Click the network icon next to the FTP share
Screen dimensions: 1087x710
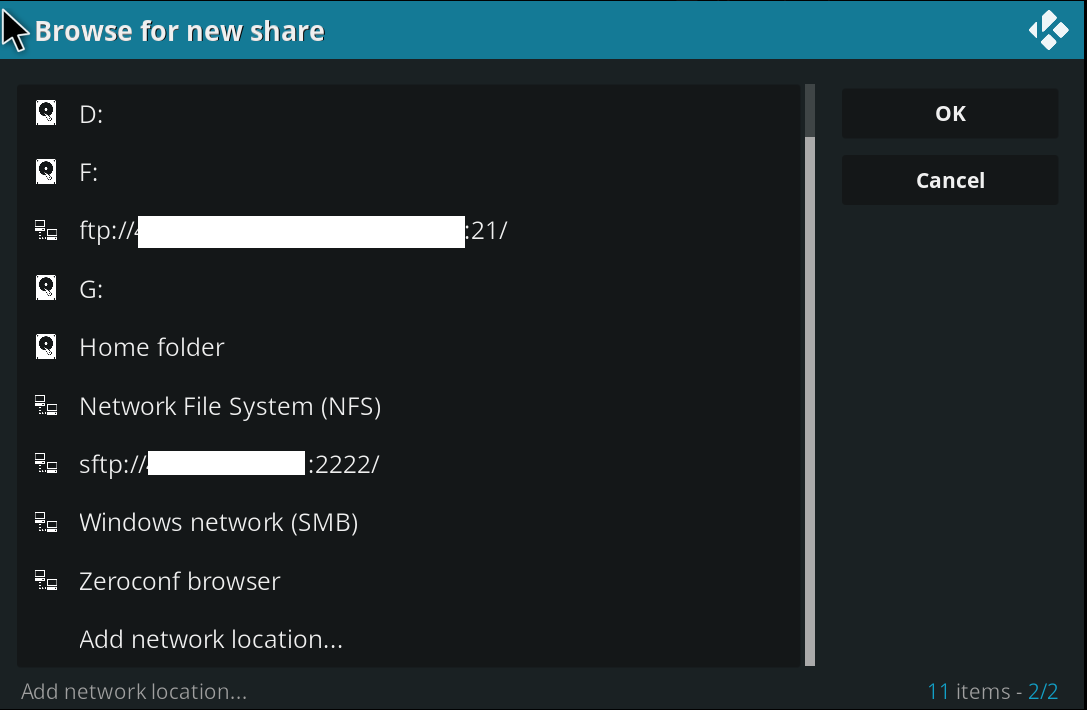(x=46, y=230)
